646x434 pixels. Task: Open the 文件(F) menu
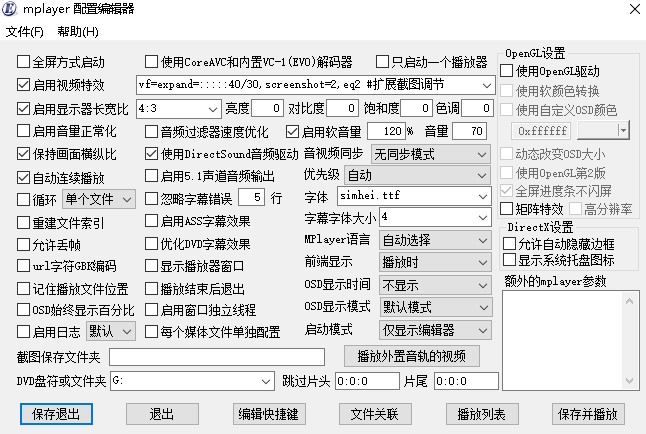[x=25, y=32]
